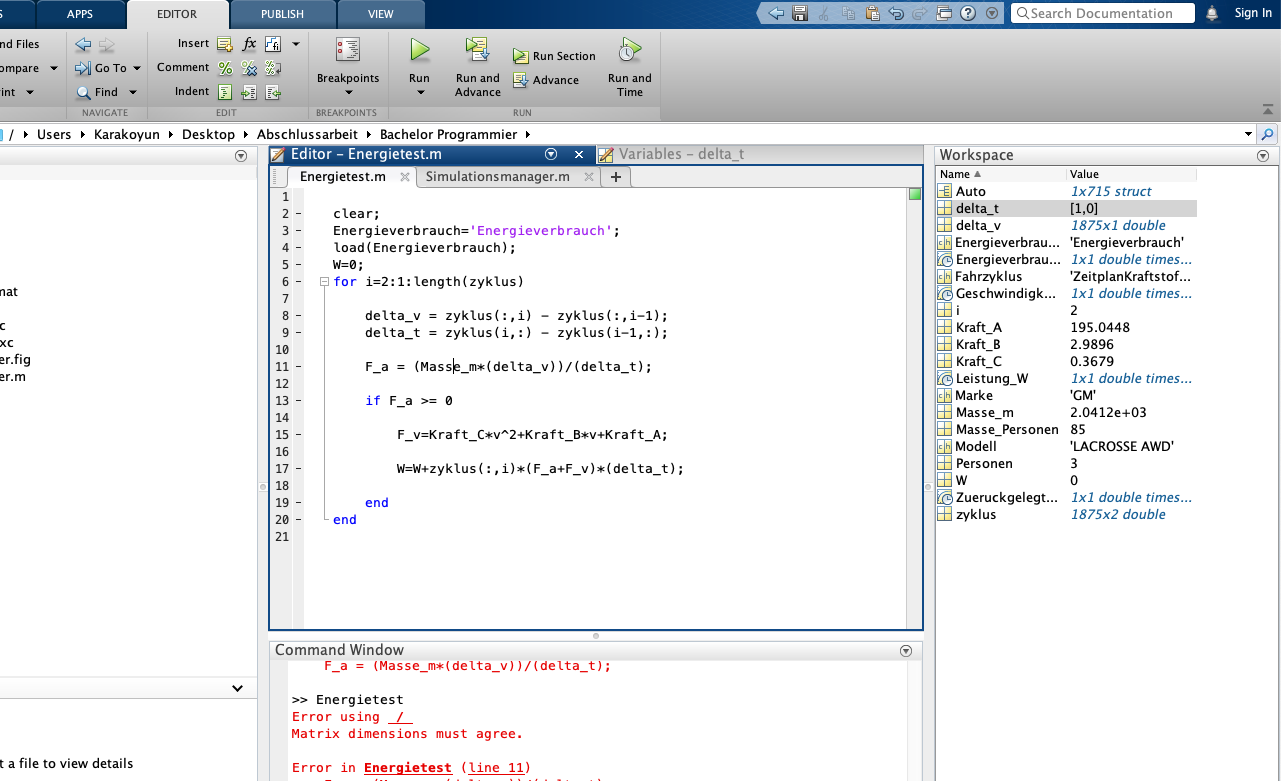The height and width of the screenshot is (781, 1281).
Task: Expand the Workspace panel actions menu
Action: tap(1262, 156)
